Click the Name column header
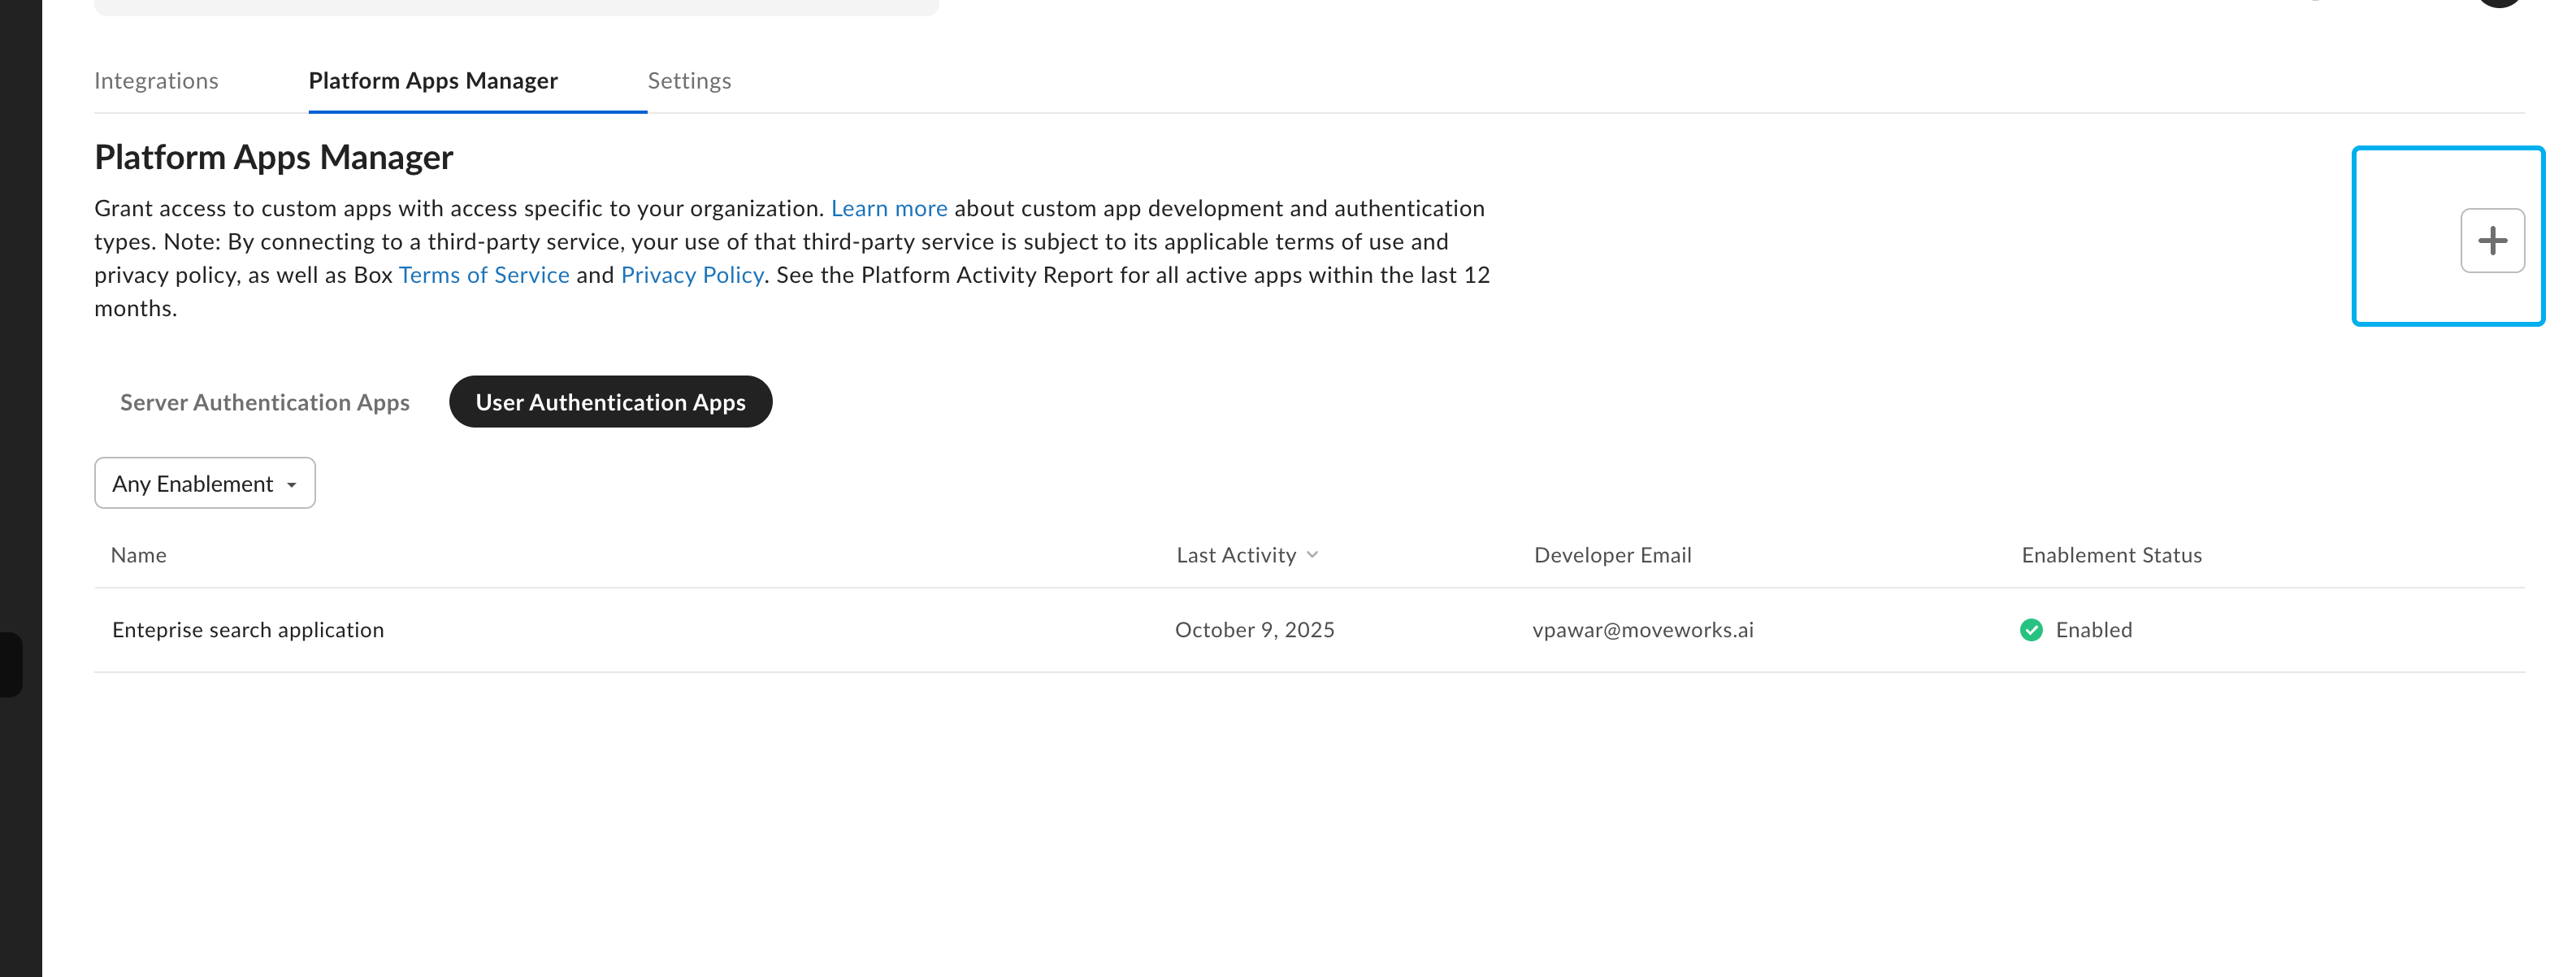Screen dimensions: 2576x977 tap(138, 555)
